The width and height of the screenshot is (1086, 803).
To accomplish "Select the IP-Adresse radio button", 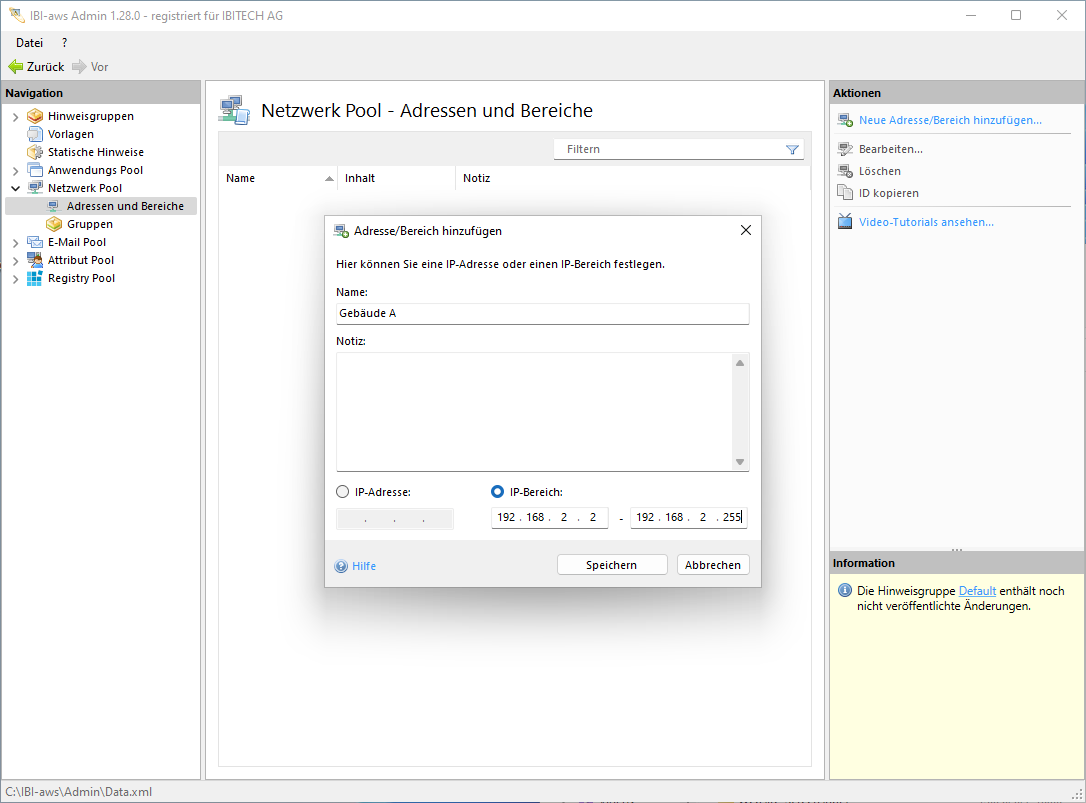I will click(343, 492).
